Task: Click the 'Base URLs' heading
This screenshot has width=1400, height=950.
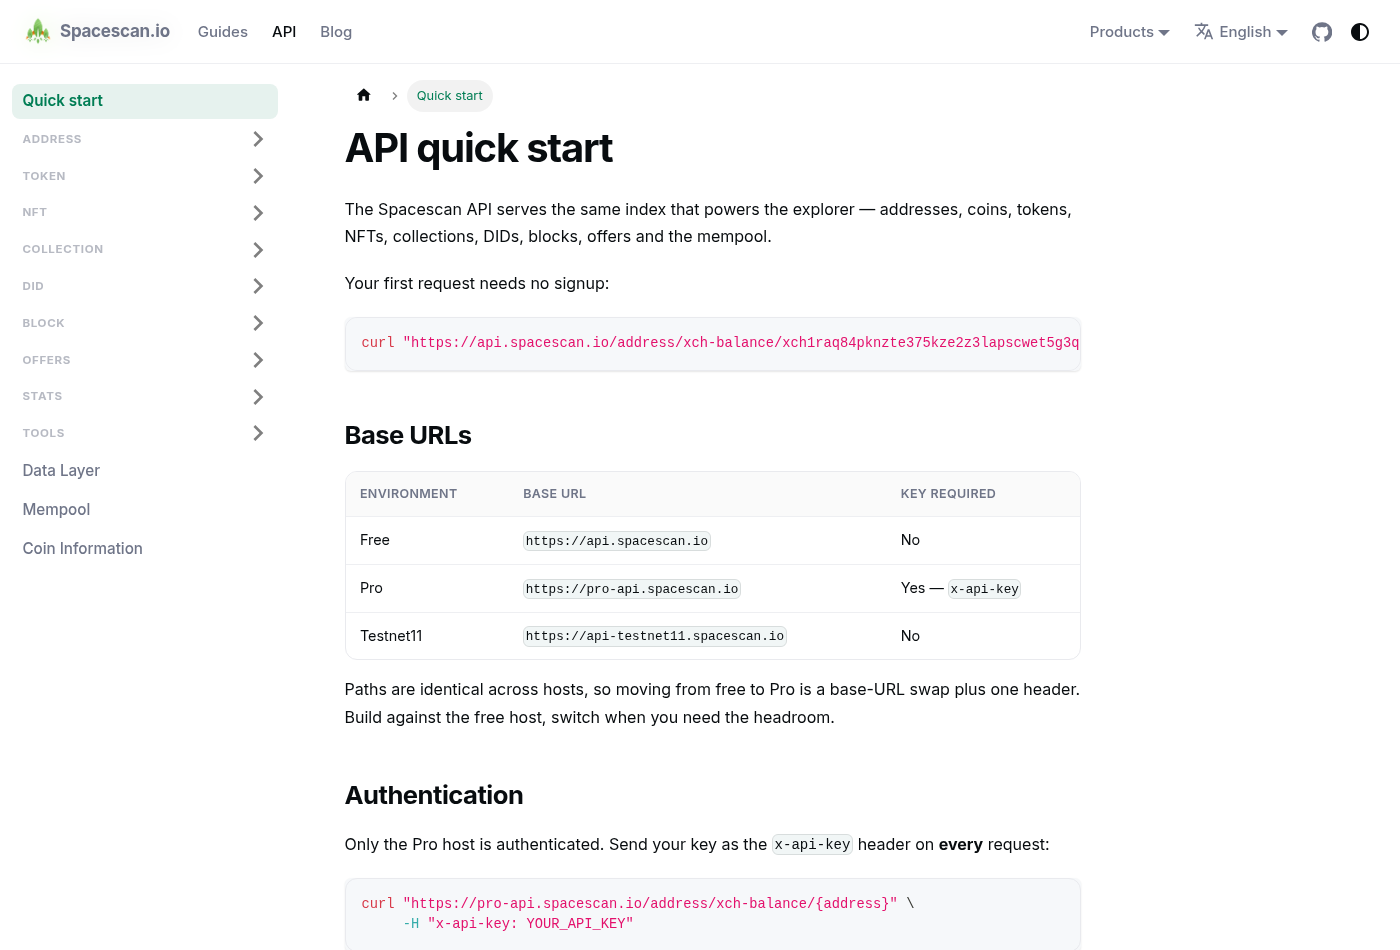Action: [408, 435]
